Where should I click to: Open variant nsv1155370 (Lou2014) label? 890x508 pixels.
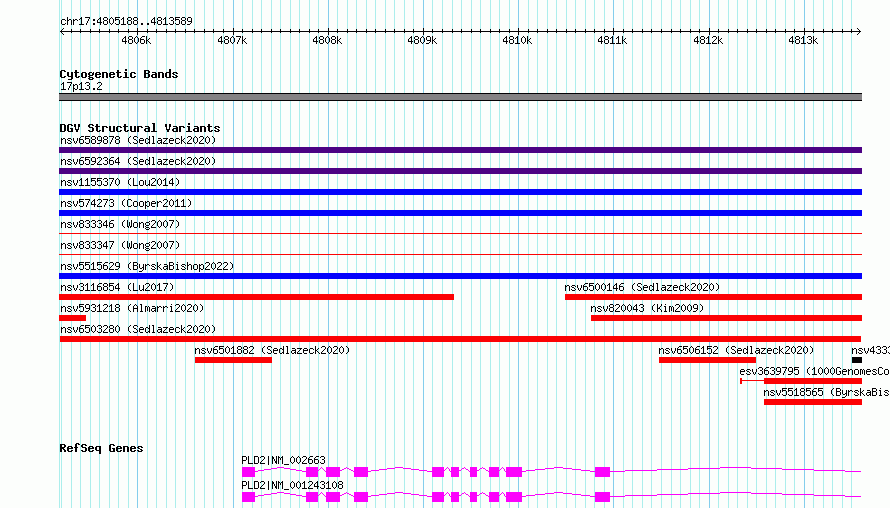(120, 182)
